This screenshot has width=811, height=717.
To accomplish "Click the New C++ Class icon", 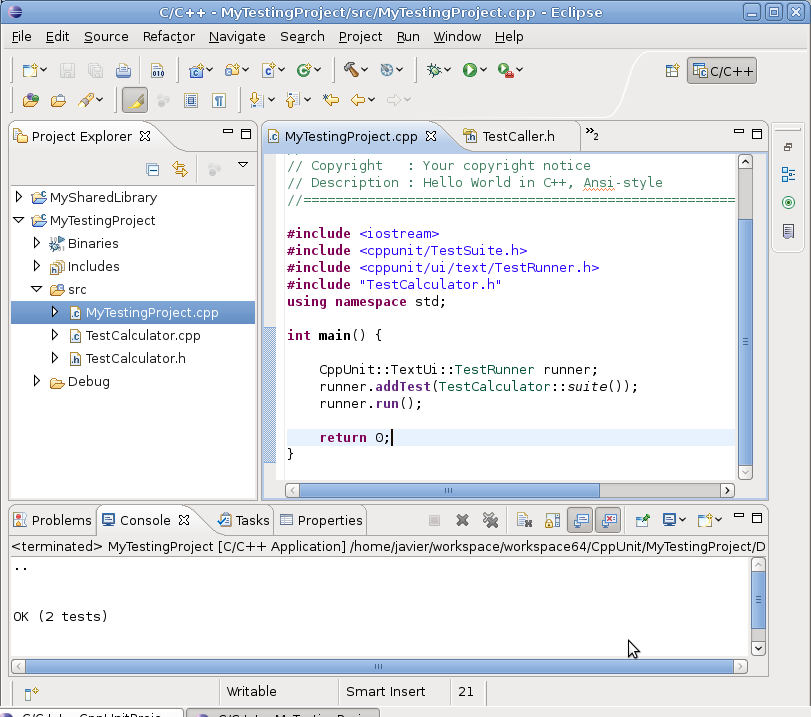I will (304, 70).
